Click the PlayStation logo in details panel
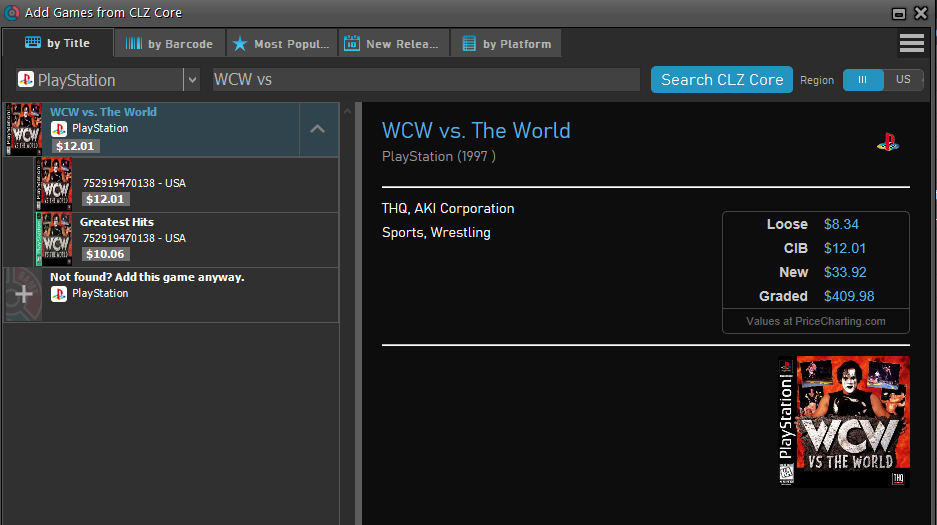The height and width of the screenshot is (525, 937). click(x=887, y=142)
